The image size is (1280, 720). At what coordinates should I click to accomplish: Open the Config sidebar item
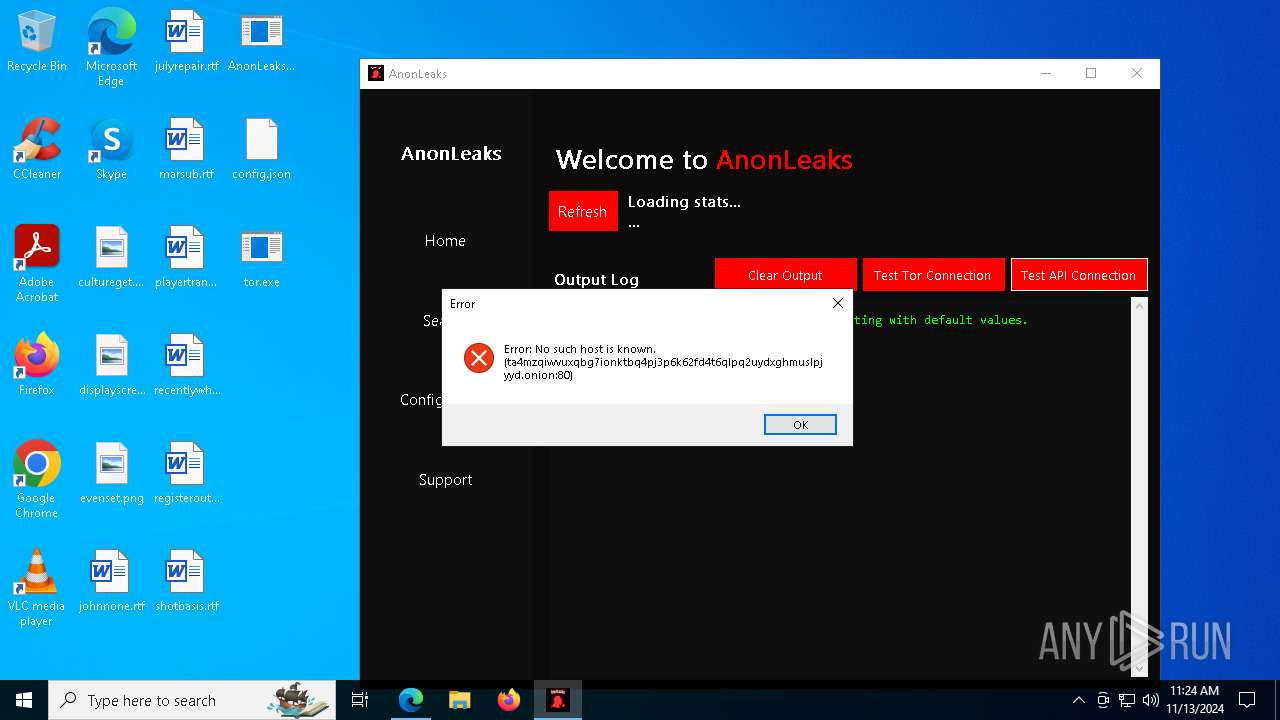(421, 400)
